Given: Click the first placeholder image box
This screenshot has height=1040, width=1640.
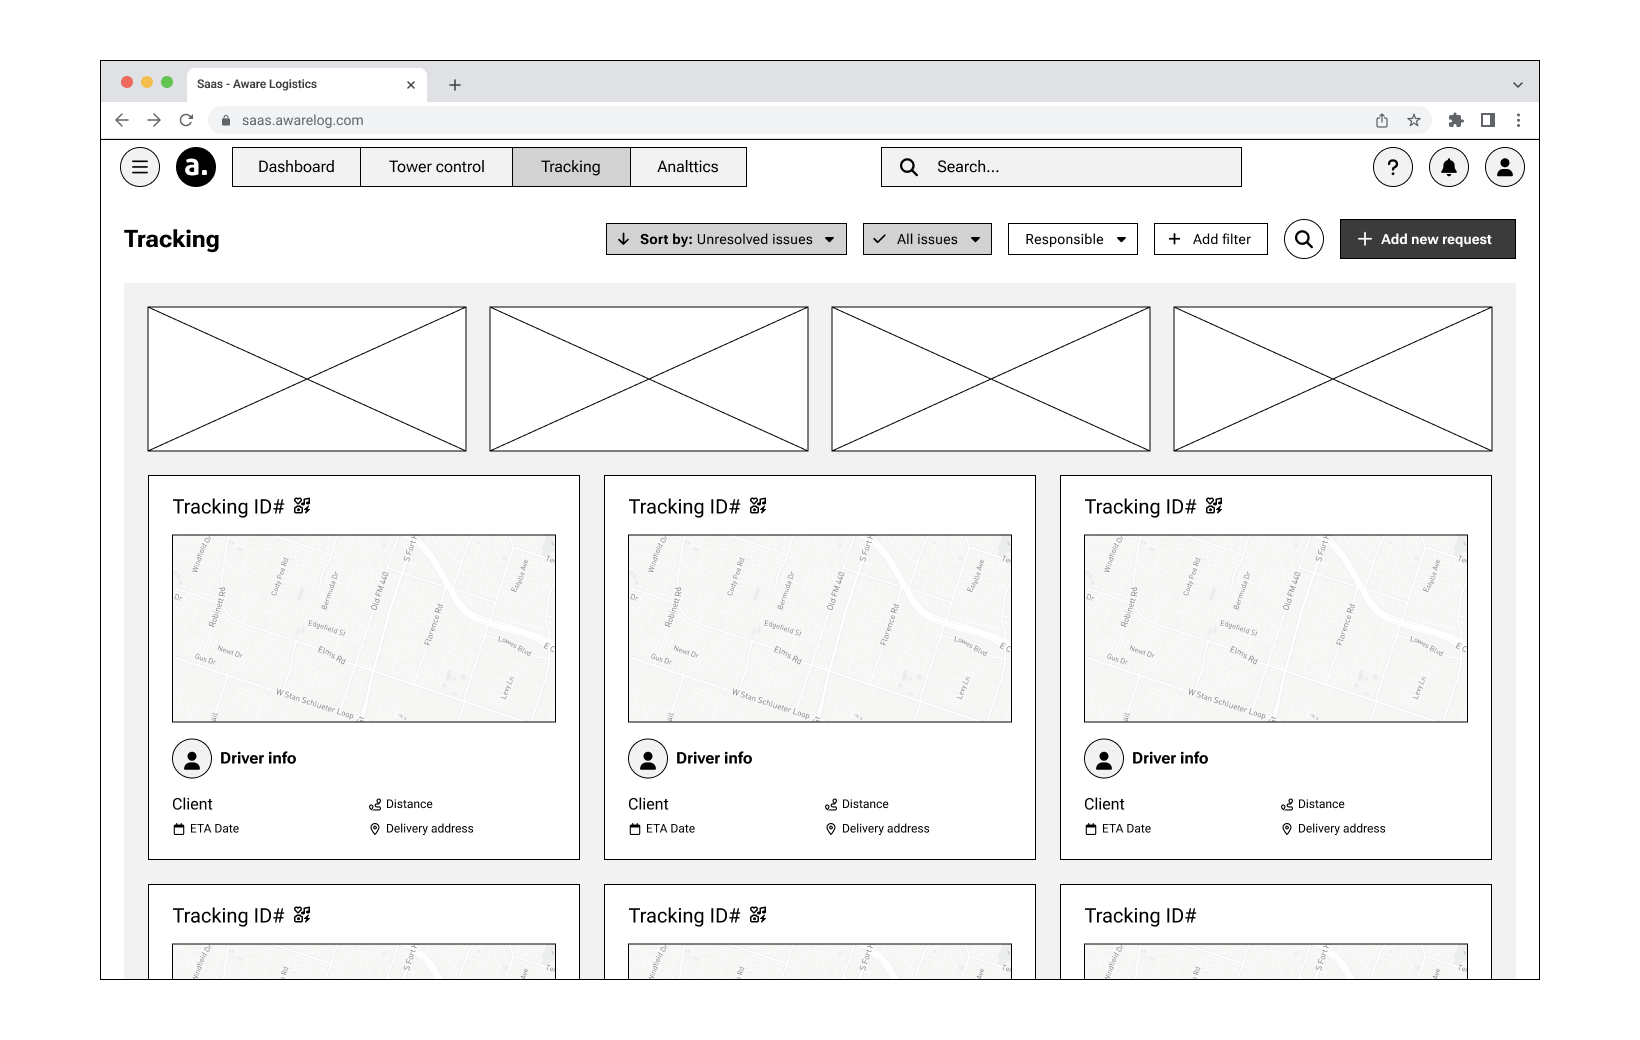Looking at the screenshot, I should pos(307,379).
